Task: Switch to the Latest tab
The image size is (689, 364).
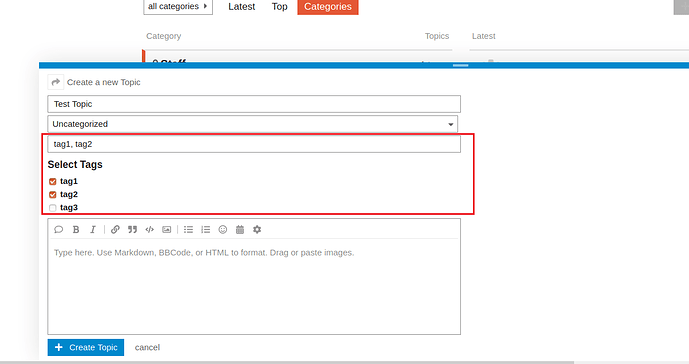Action: pyautogui.click(x=241, y=7)
